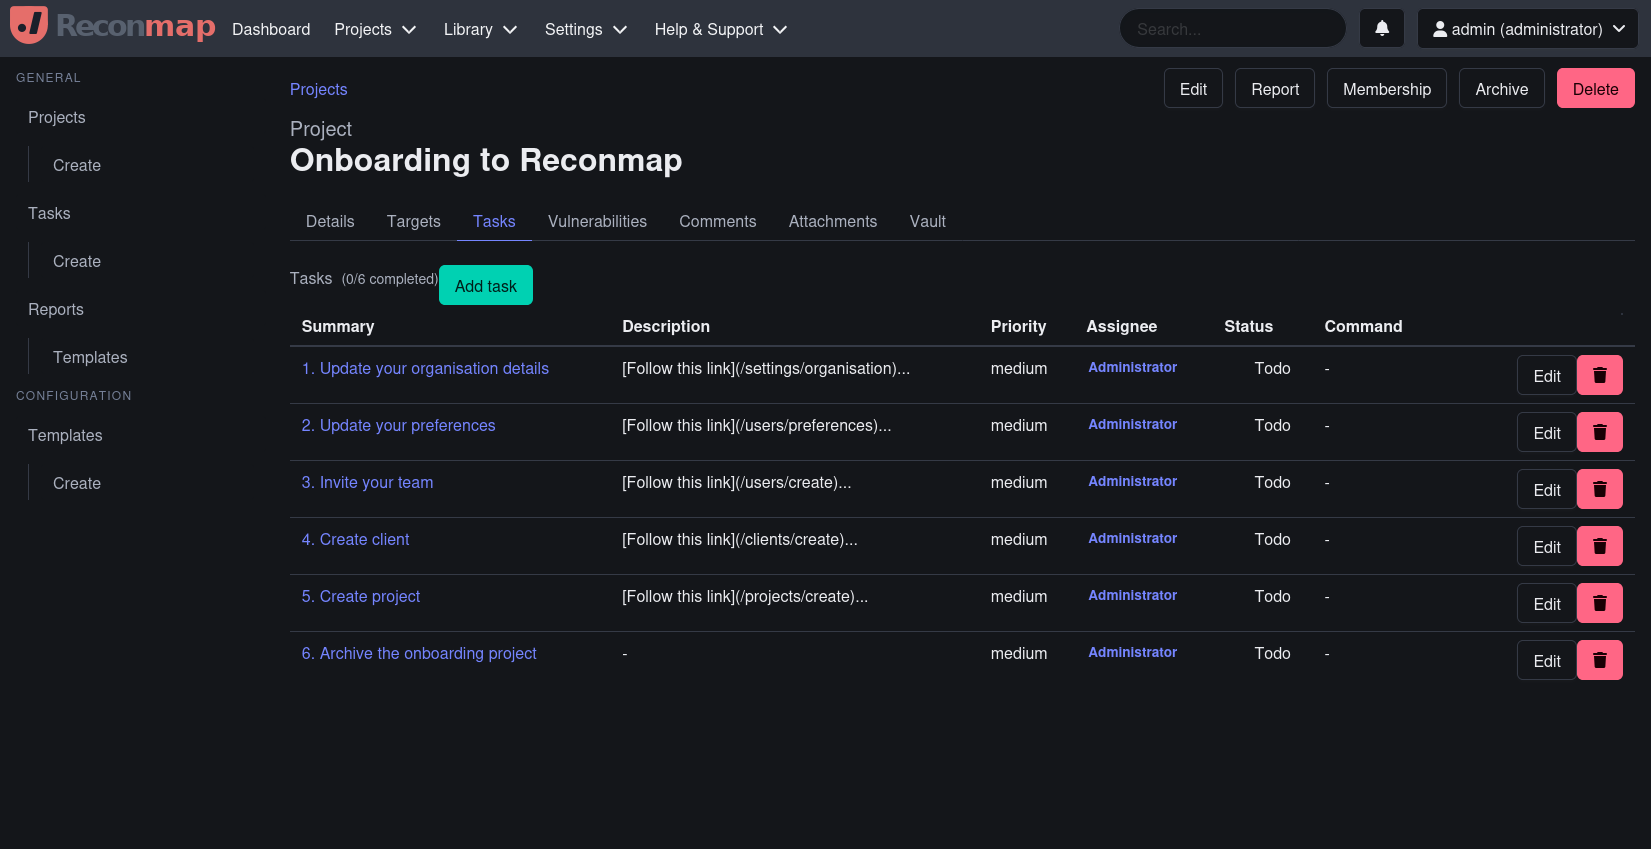Click the Projects breadcrumb link

(319, 89)
